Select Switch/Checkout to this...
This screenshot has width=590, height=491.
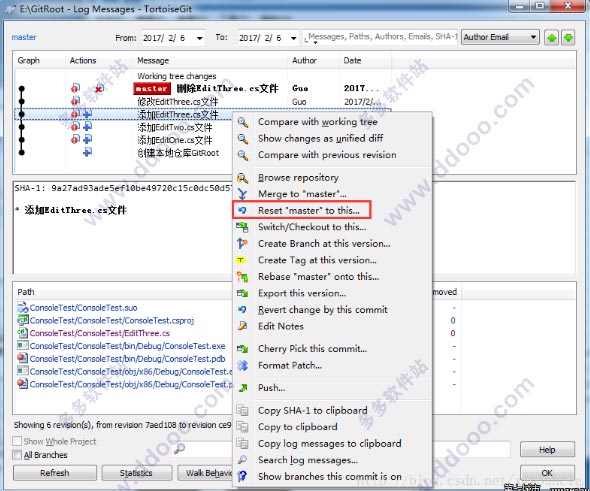click(x=312, y=227)
